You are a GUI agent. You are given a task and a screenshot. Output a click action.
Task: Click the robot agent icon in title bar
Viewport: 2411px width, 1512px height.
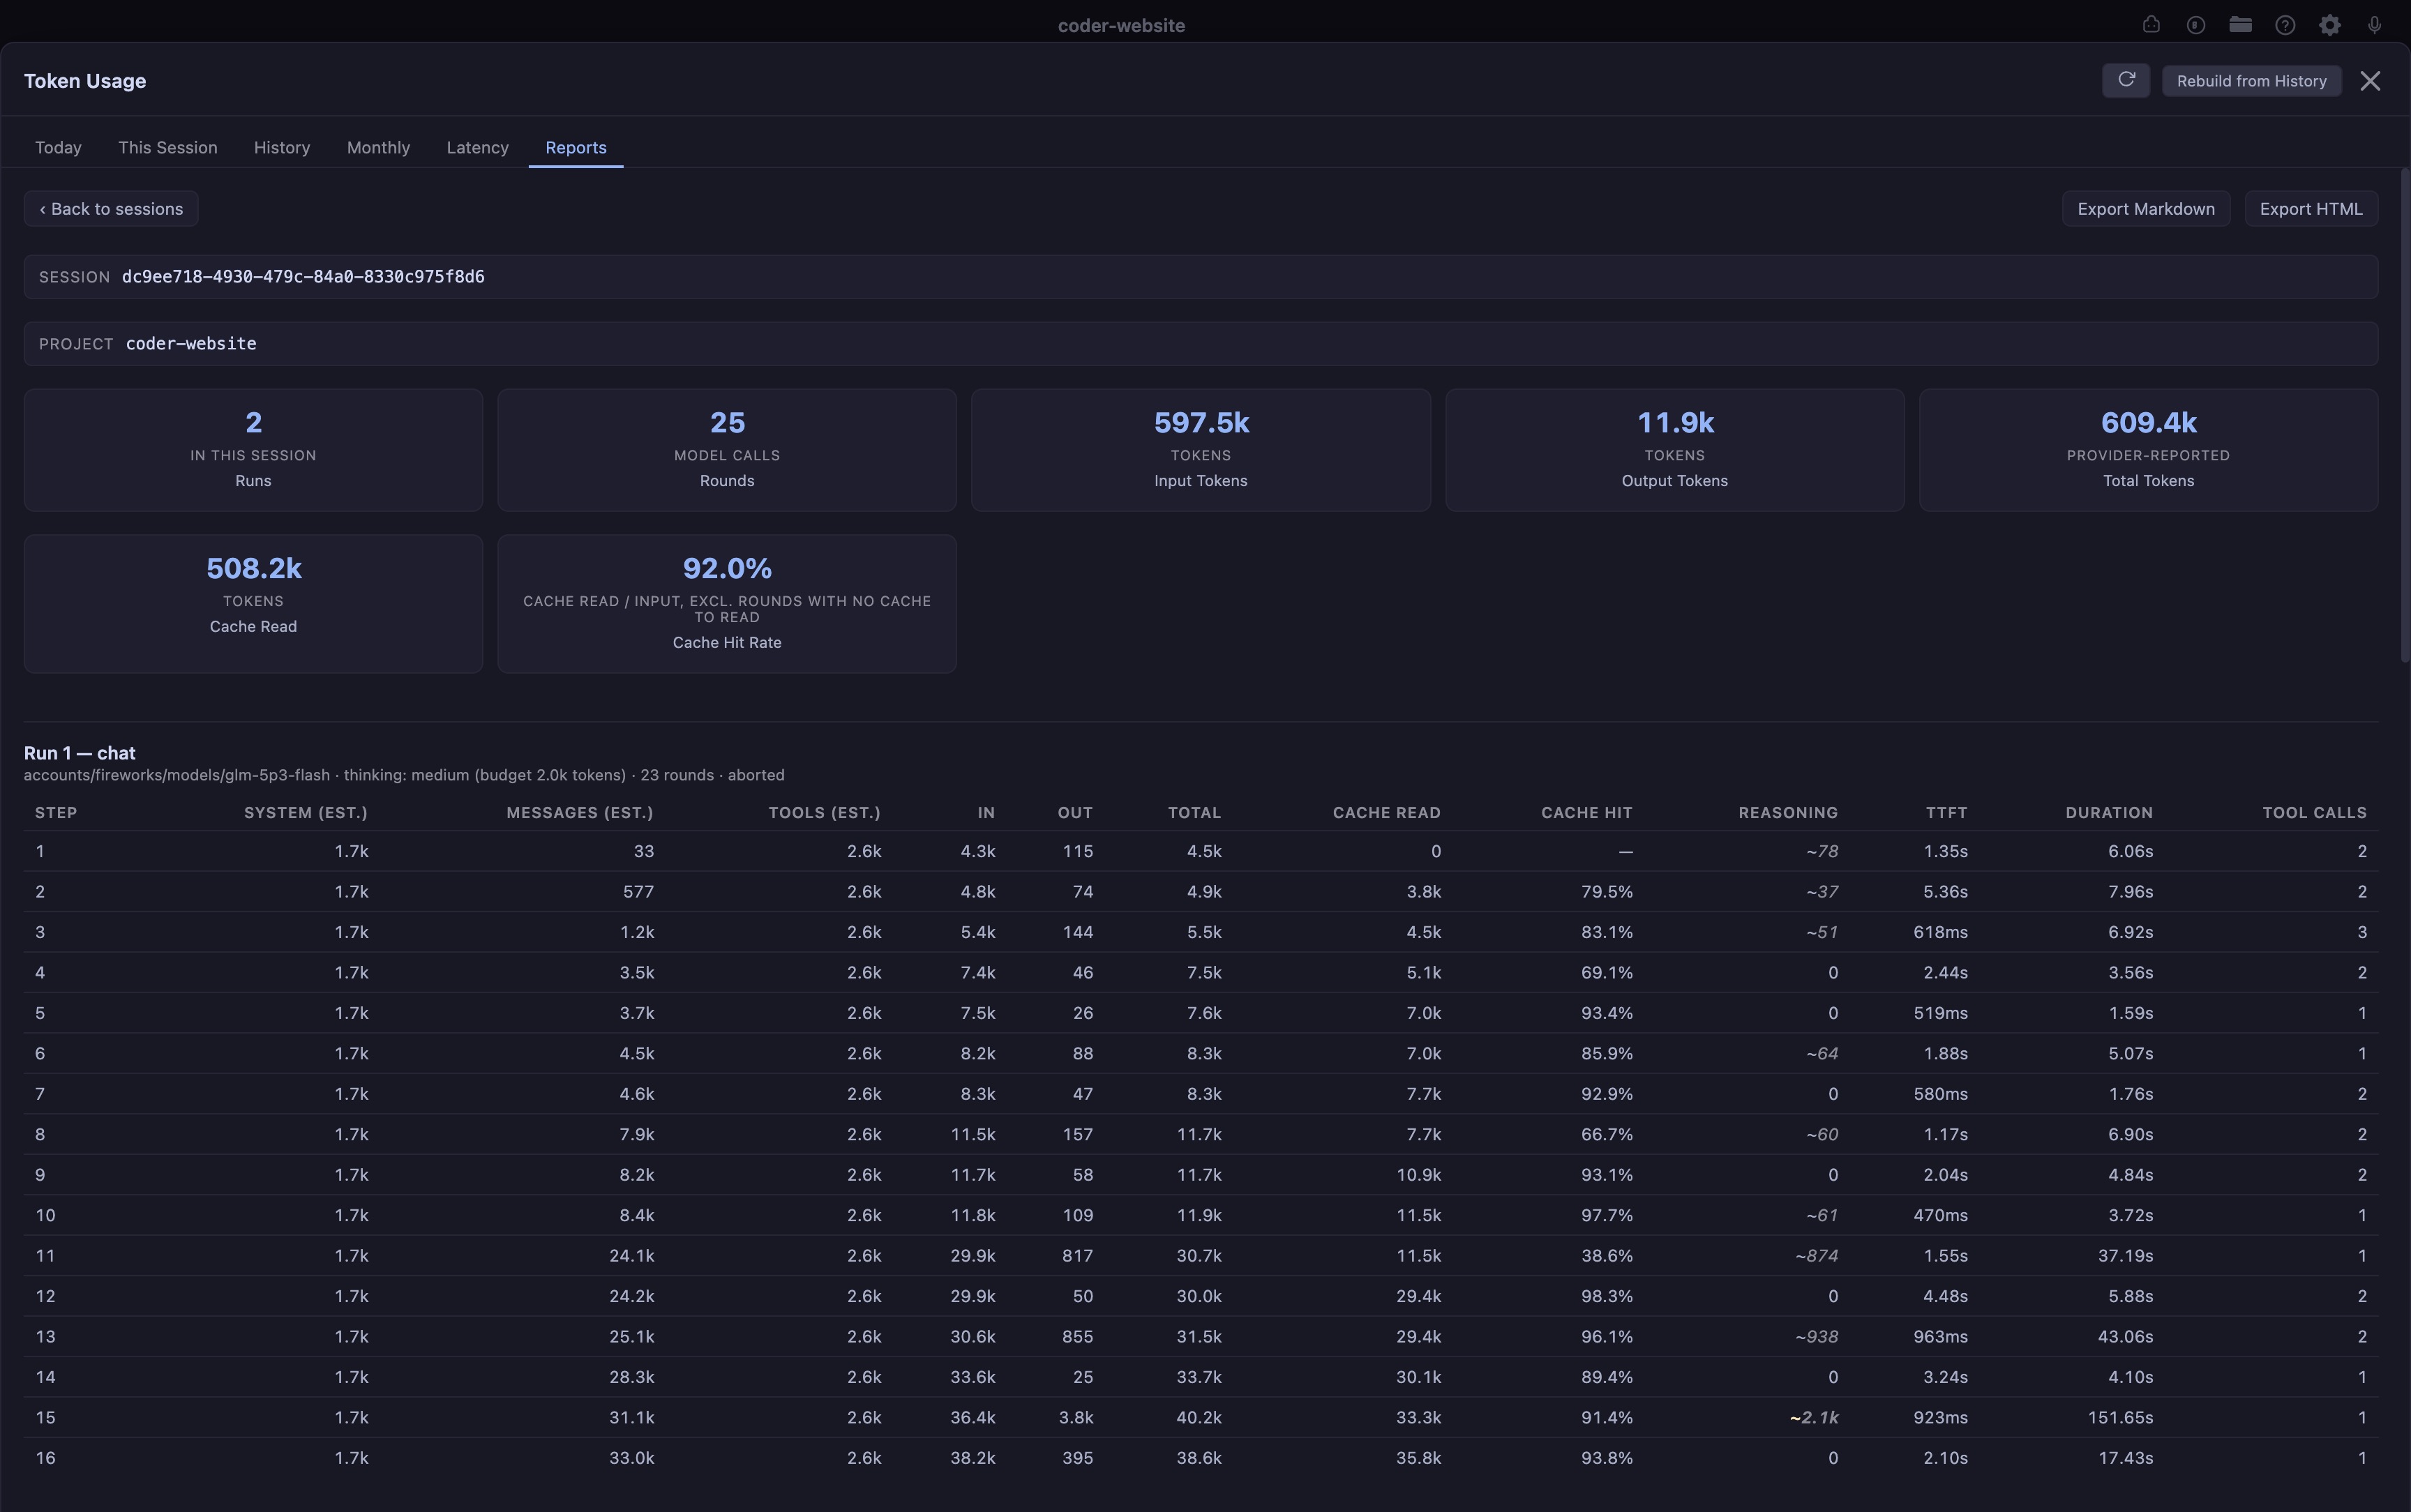[2151, 25]
